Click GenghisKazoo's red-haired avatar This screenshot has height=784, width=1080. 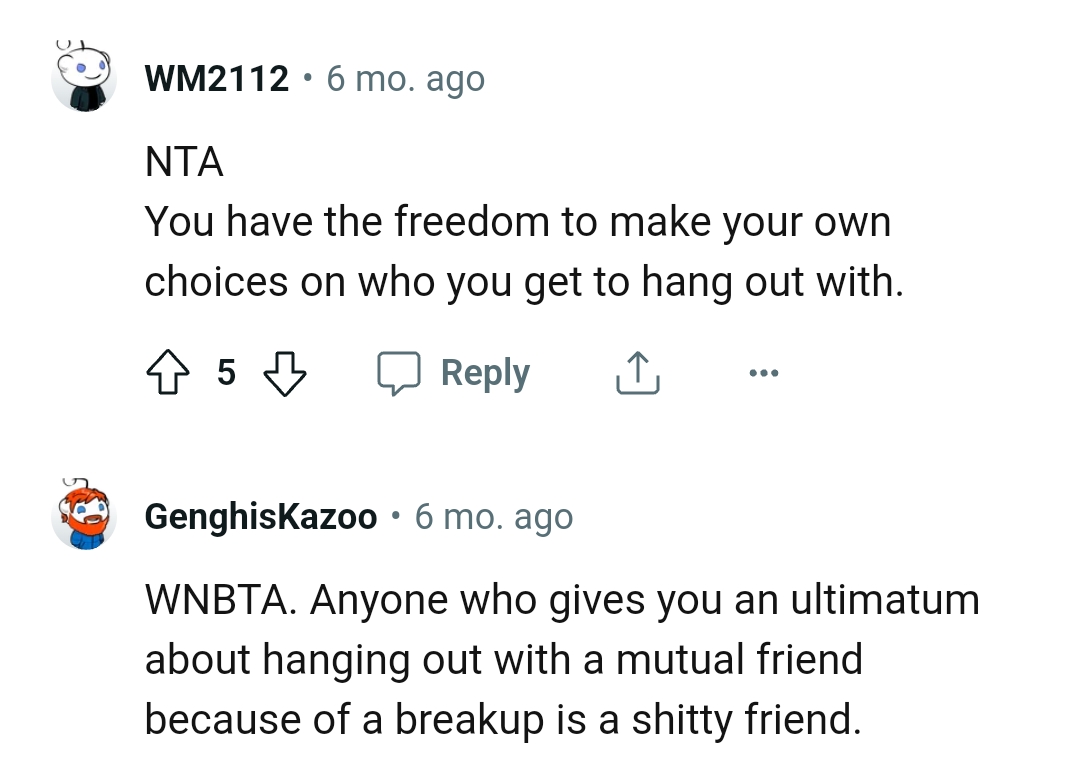[85, 516]
